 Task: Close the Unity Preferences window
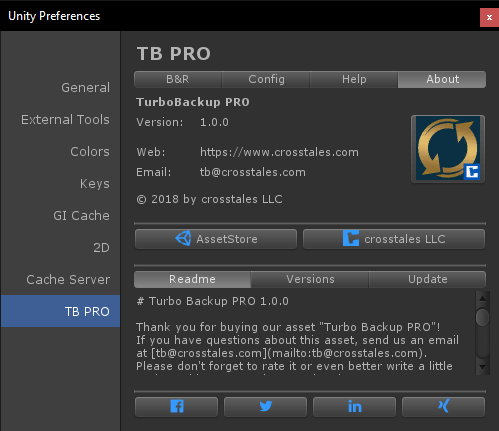(489, 17)
